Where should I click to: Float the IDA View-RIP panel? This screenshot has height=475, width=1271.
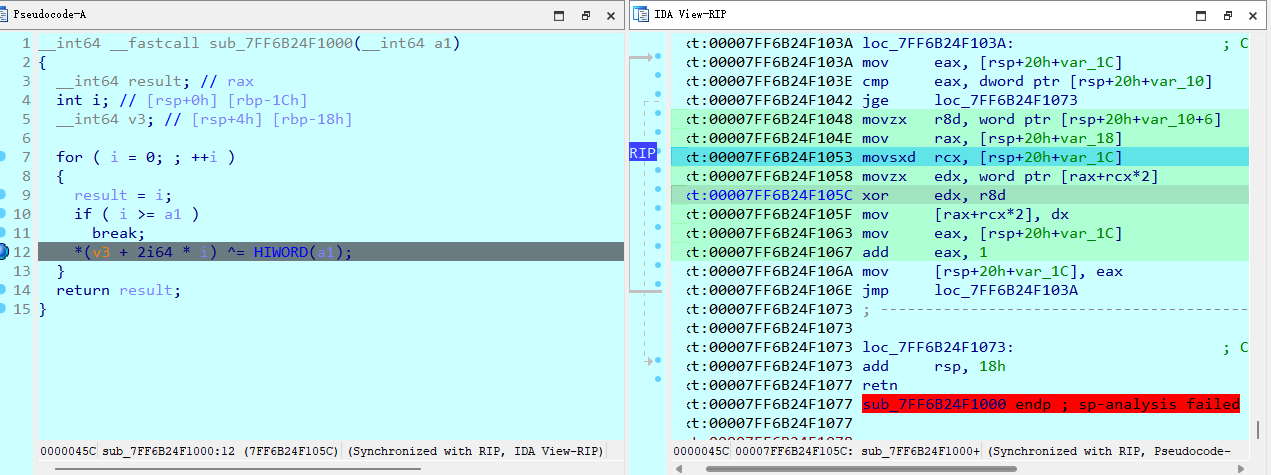tap(1227, 15)
